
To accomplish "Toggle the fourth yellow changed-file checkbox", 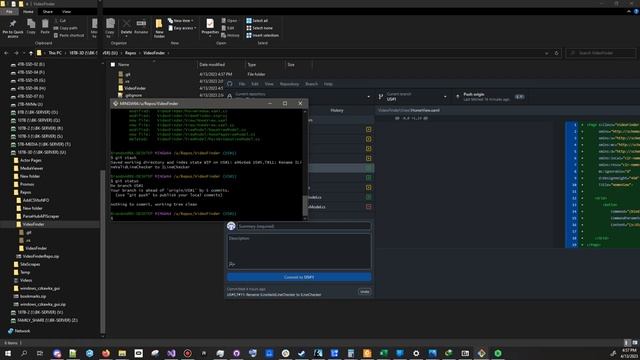I will tap(369, 158).
